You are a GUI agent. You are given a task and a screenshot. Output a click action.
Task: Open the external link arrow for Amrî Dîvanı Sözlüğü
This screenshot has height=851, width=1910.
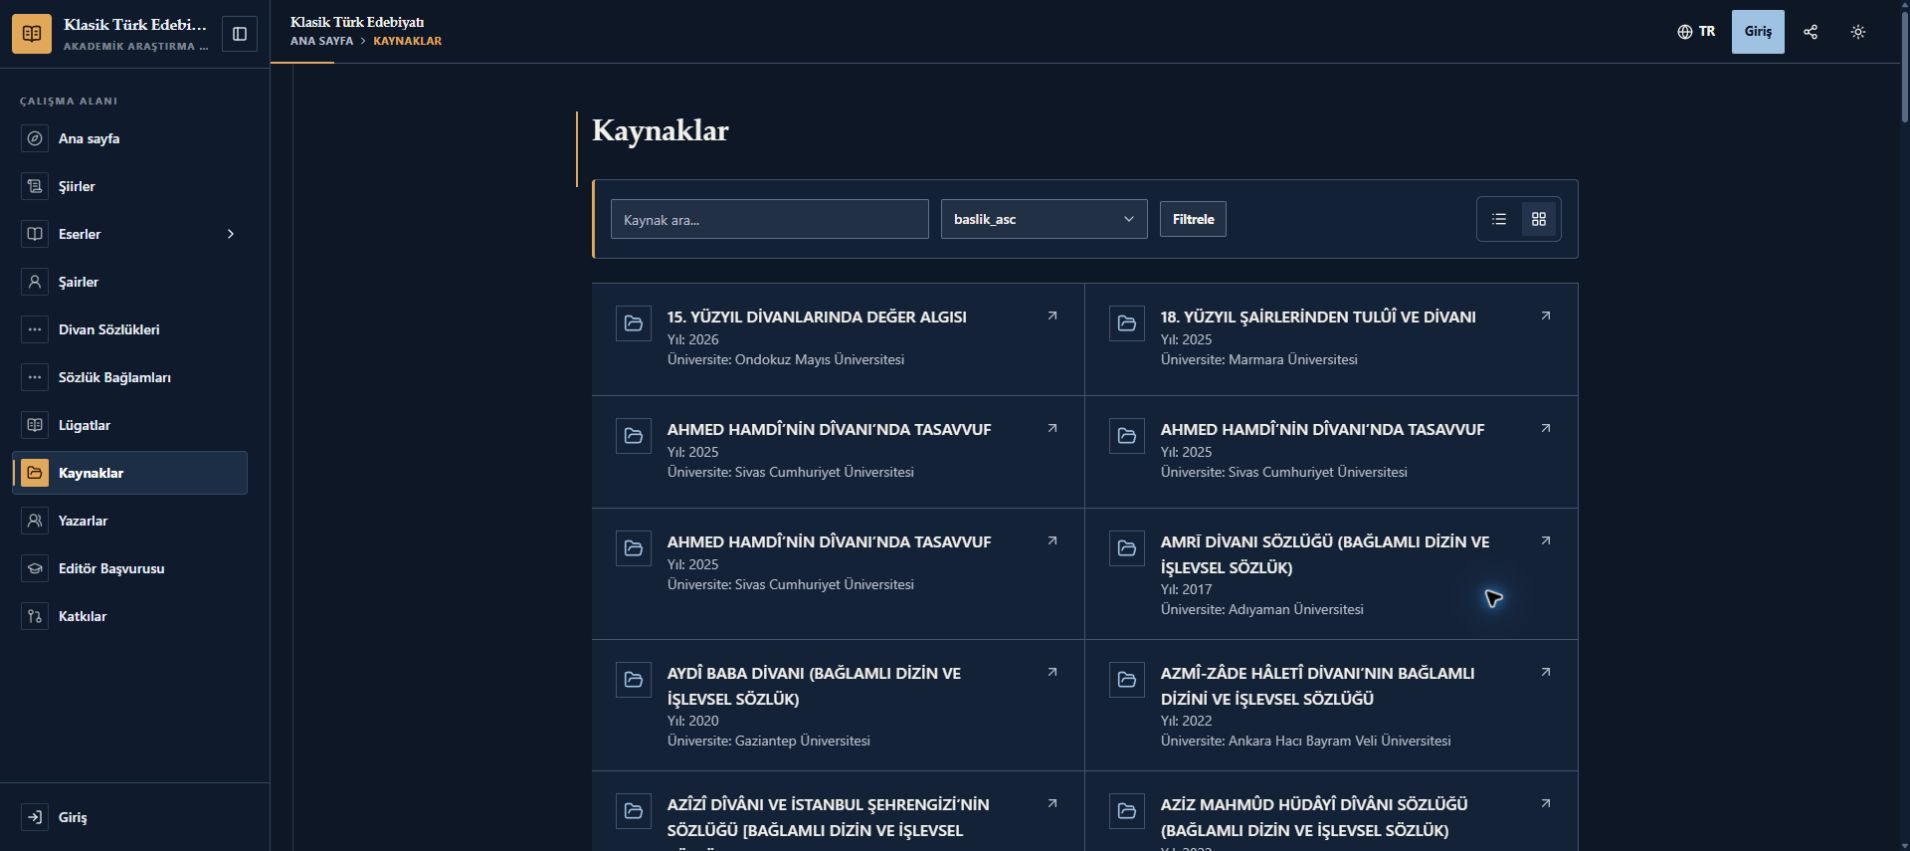(x=1545, y=541)
